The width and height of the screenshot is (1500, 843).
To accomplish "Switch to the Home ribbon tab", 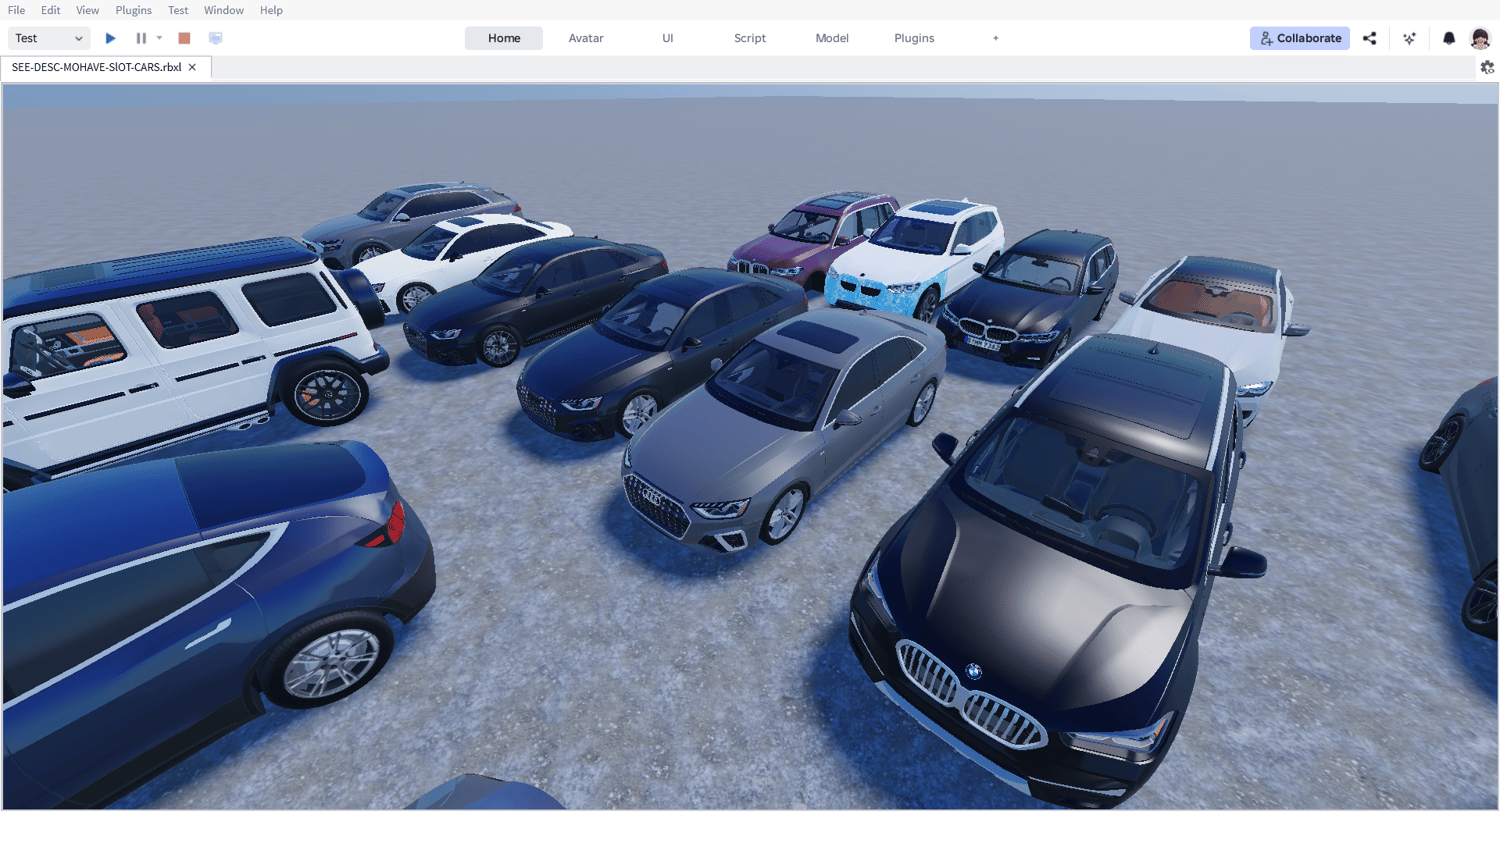I will [504, 38].
